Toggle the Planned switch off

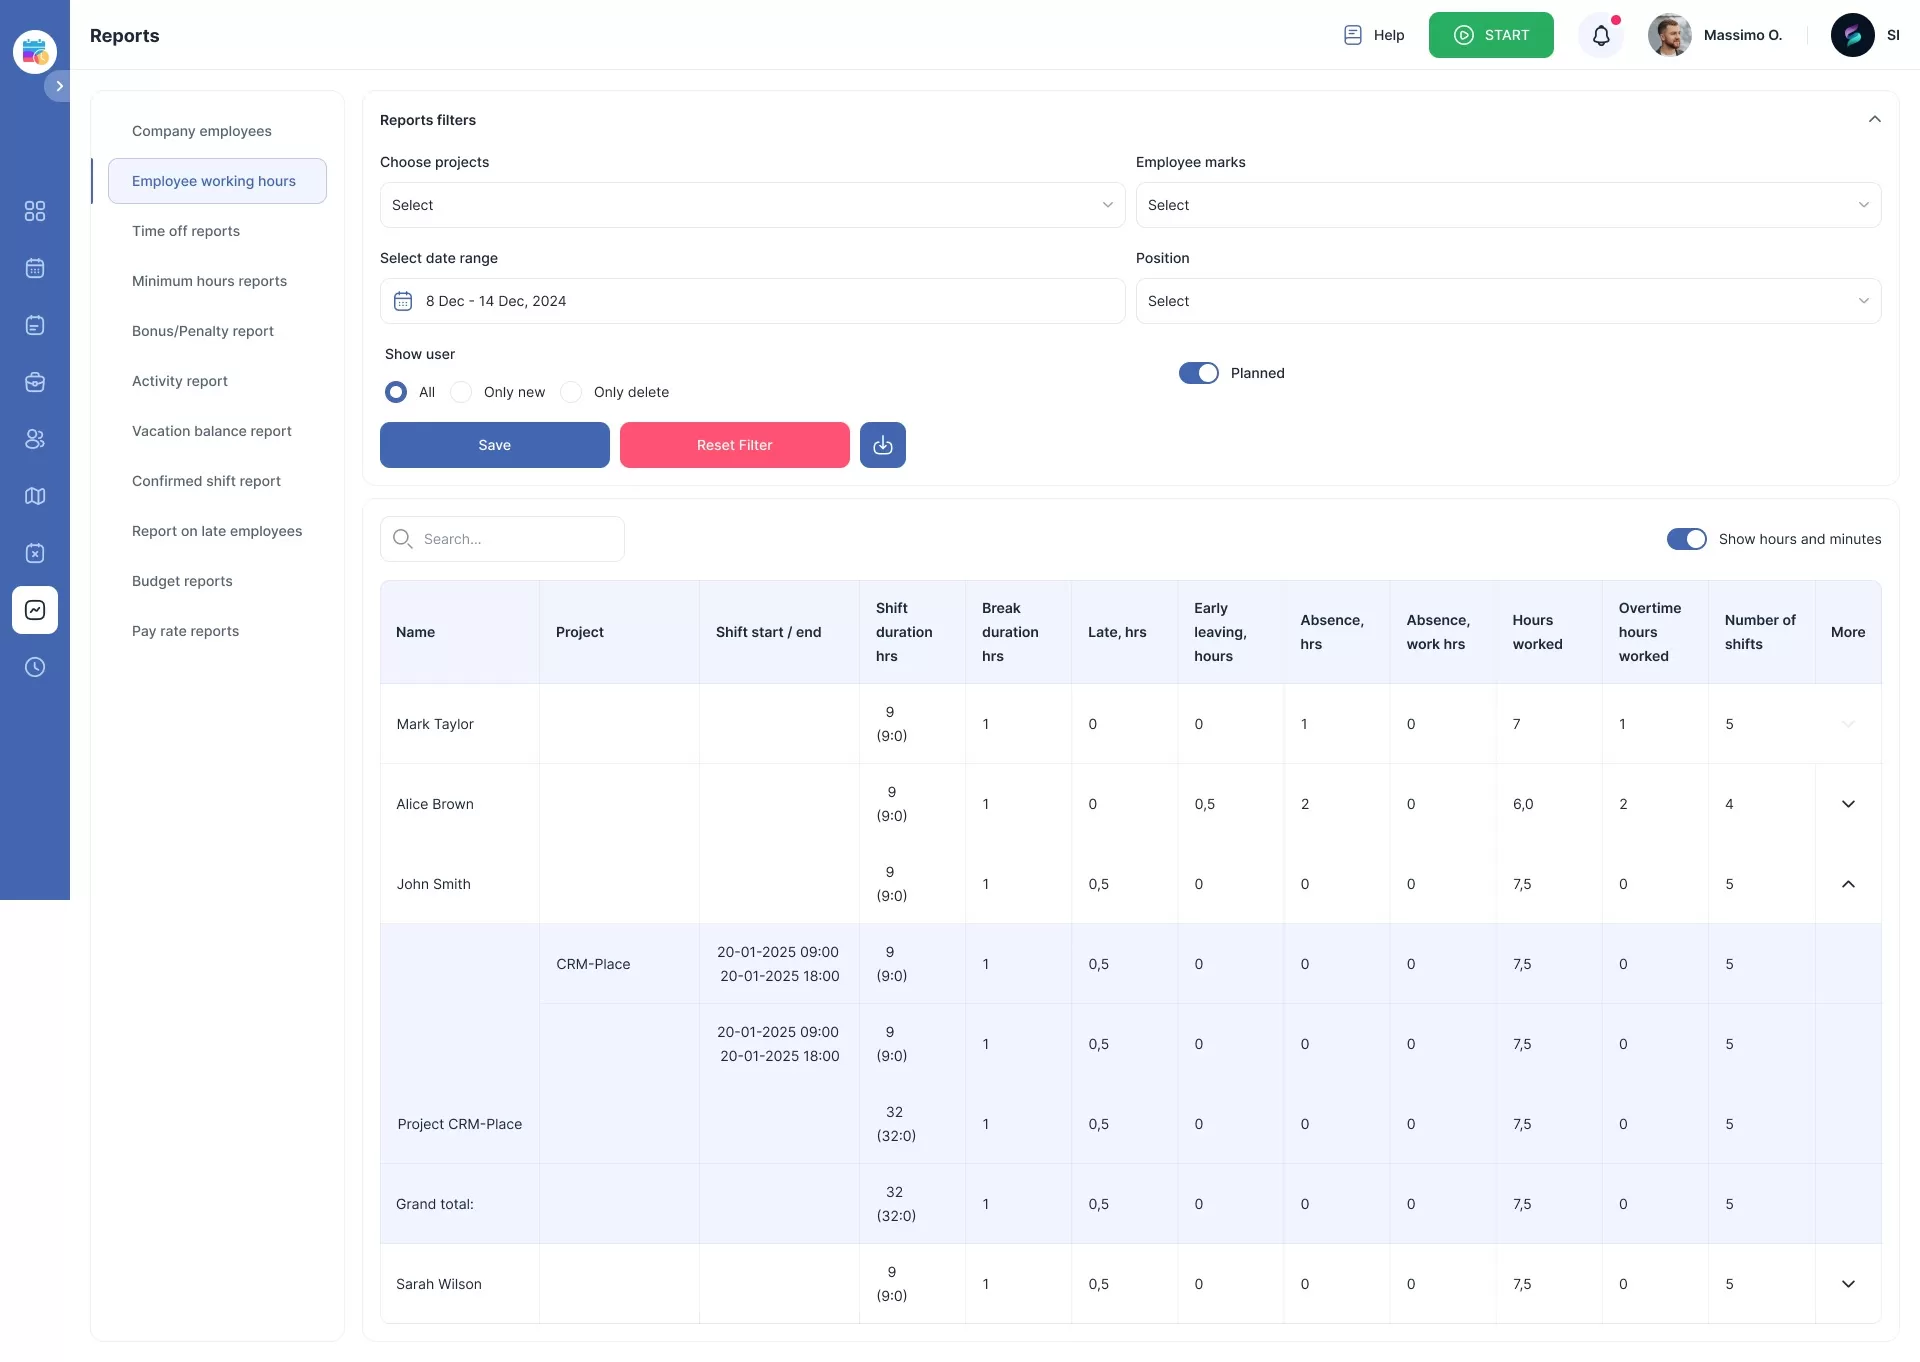pos(1198,373)
